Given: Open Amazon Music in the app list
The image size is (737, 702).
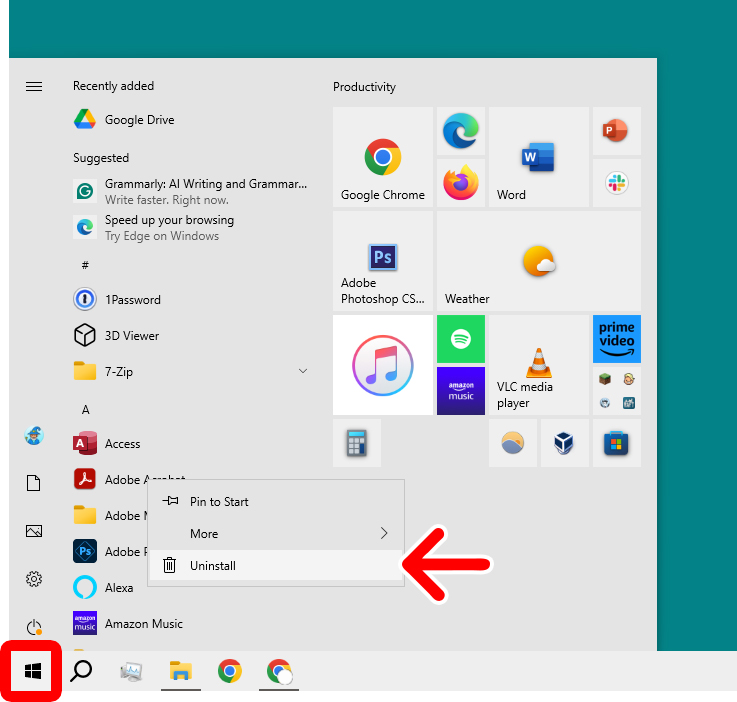Looking at the screenshot, I should point(190,624).
